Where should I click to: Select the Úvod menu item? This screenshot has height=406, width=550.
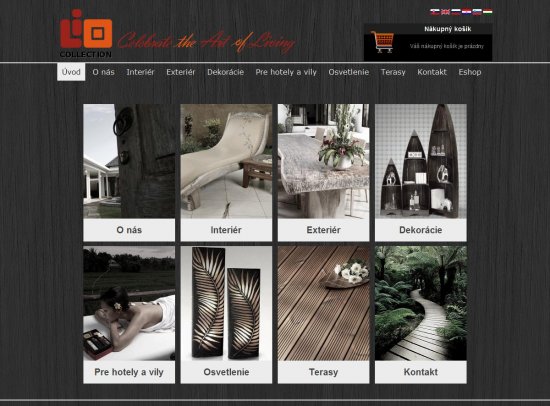[x=71, y=72]
